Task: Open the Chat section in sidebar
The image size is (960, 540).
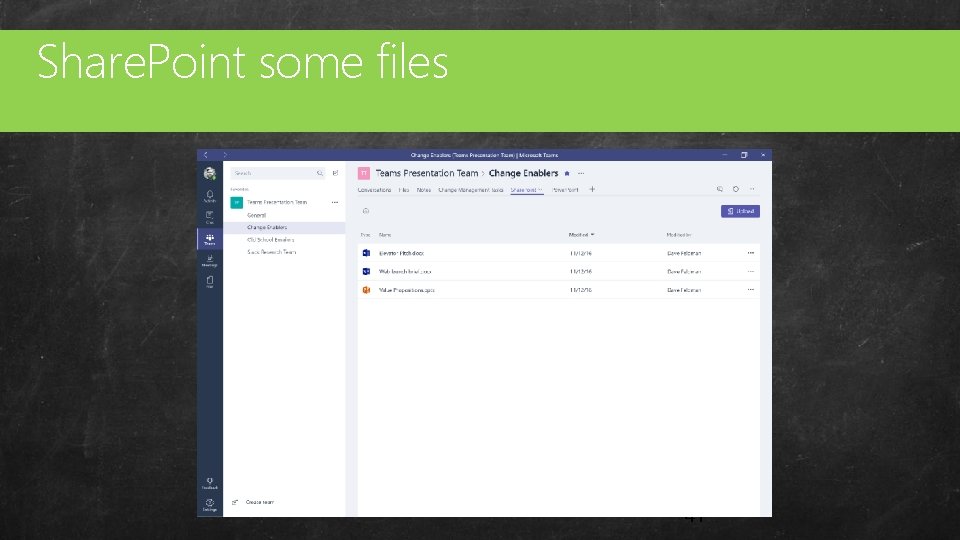Action: click(209, 217)
